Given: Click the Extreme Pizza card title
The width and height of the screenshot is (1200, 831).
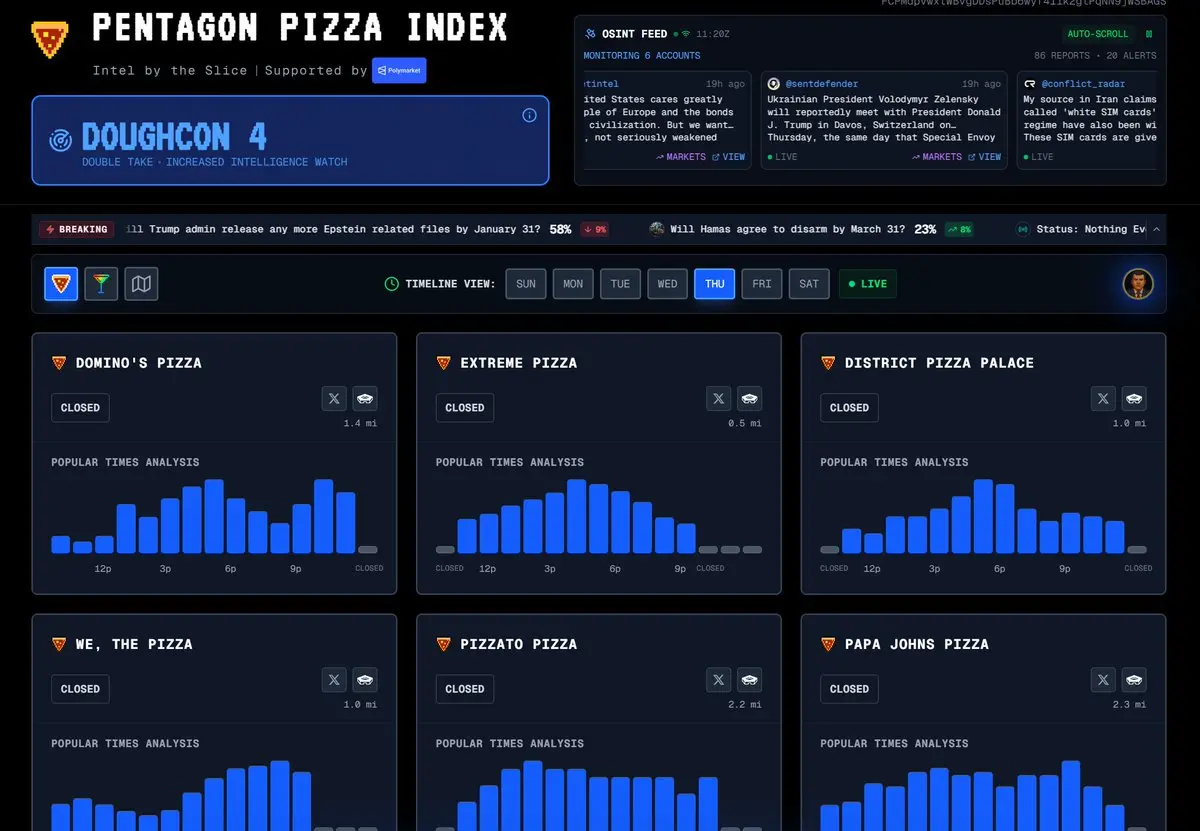Looking at the screenshot, I should coord(519,363).
